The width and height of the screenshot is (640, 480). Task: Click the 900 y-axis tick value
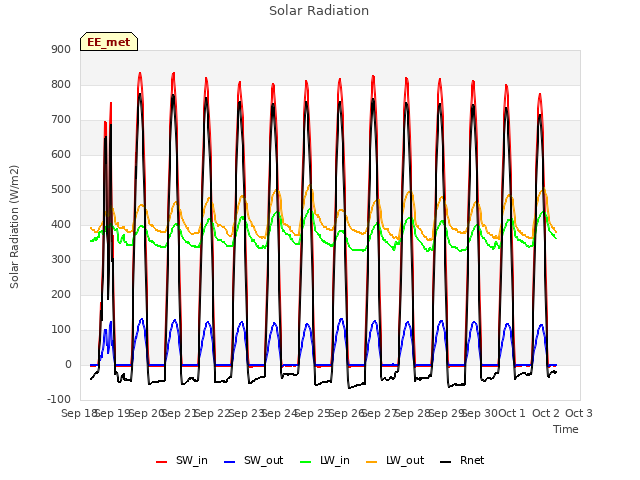click(x=61, y=49)
